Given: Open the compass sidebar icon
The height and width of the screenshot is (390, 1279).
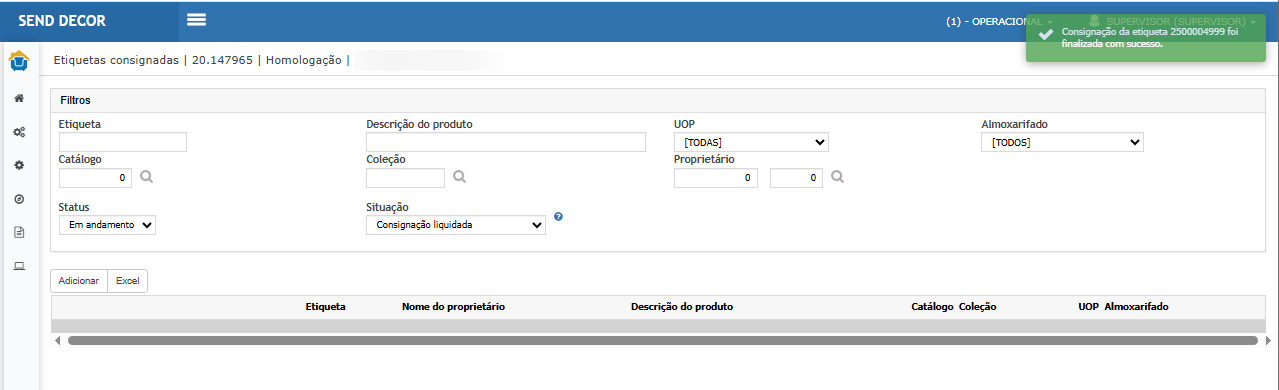Looking at the screenshot, I should [19, 199].
